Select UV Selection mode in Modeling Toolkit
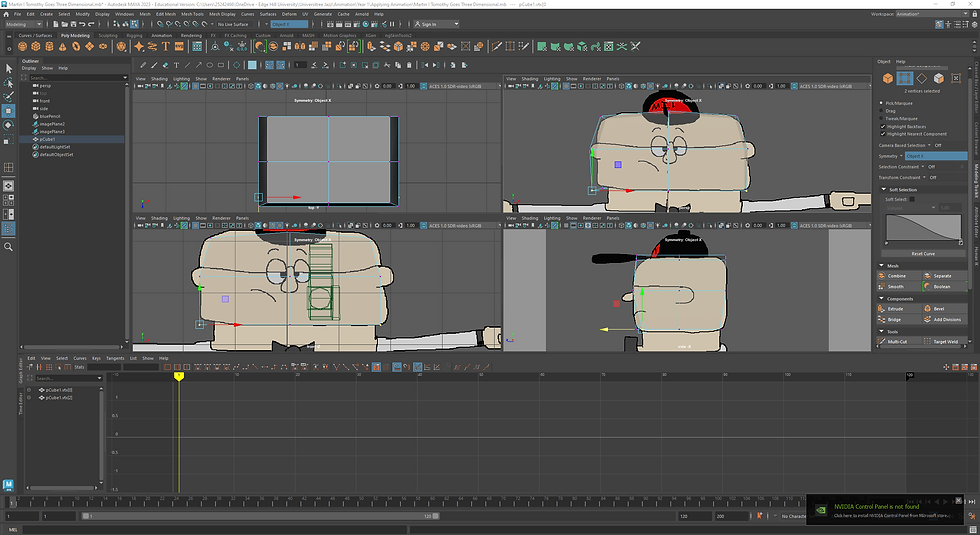 pos(956,78)
